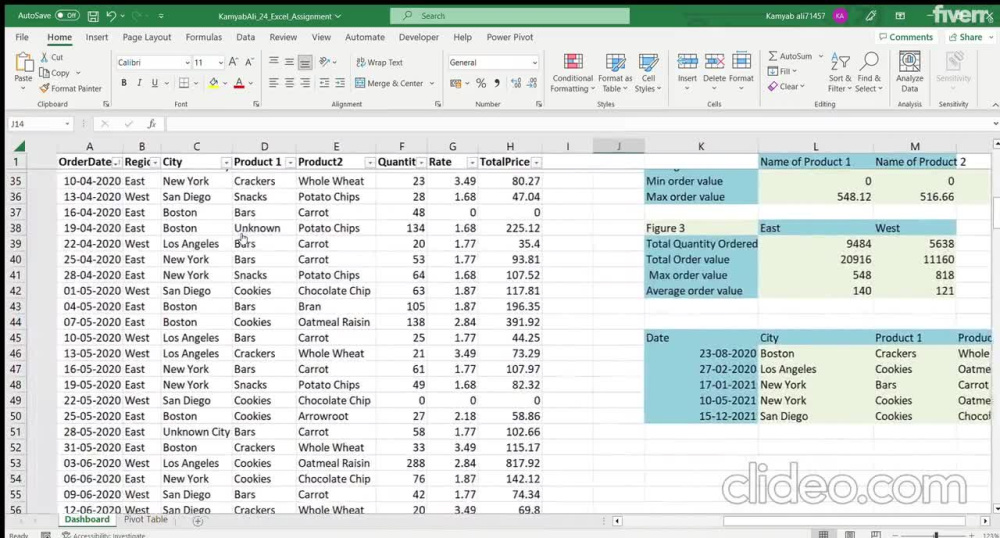Open the Rate column filter dropdown
This screenshot has width=1000, height=538.
pyautogui.click(x=472, y=163)
